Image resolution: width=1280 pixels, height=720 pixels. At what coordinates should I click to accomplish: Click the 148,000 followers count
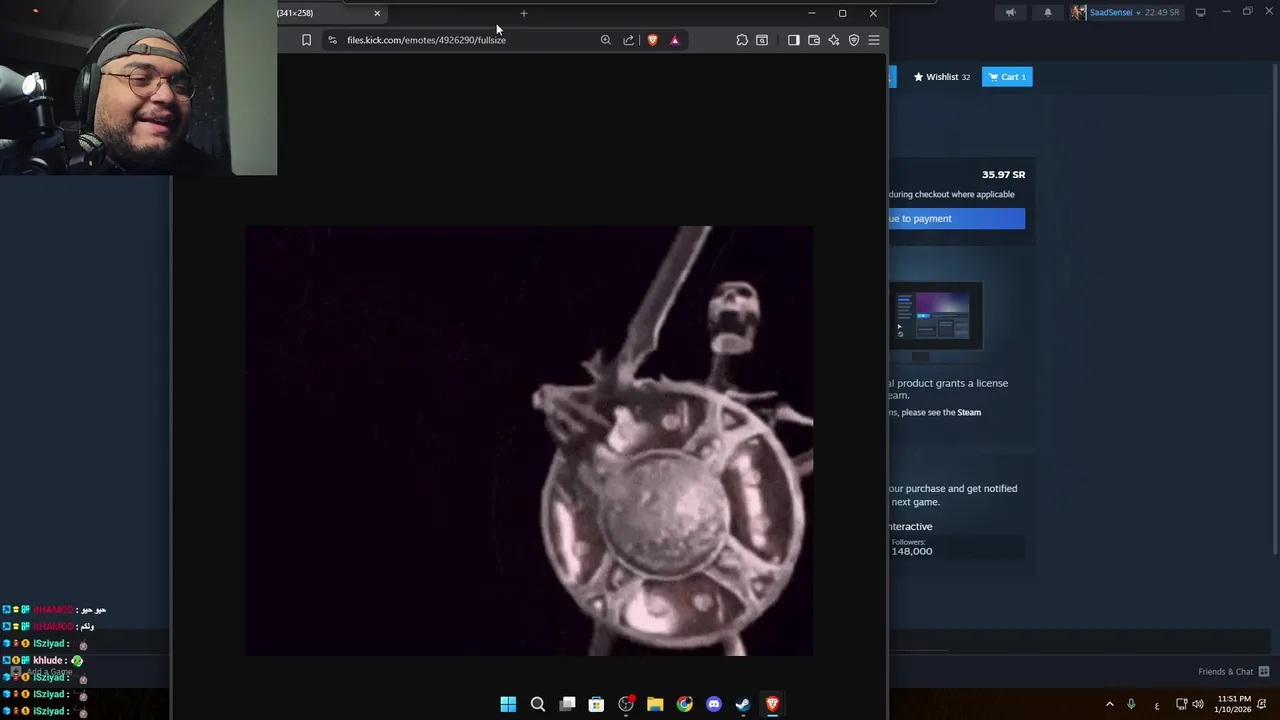coord(912,551)
